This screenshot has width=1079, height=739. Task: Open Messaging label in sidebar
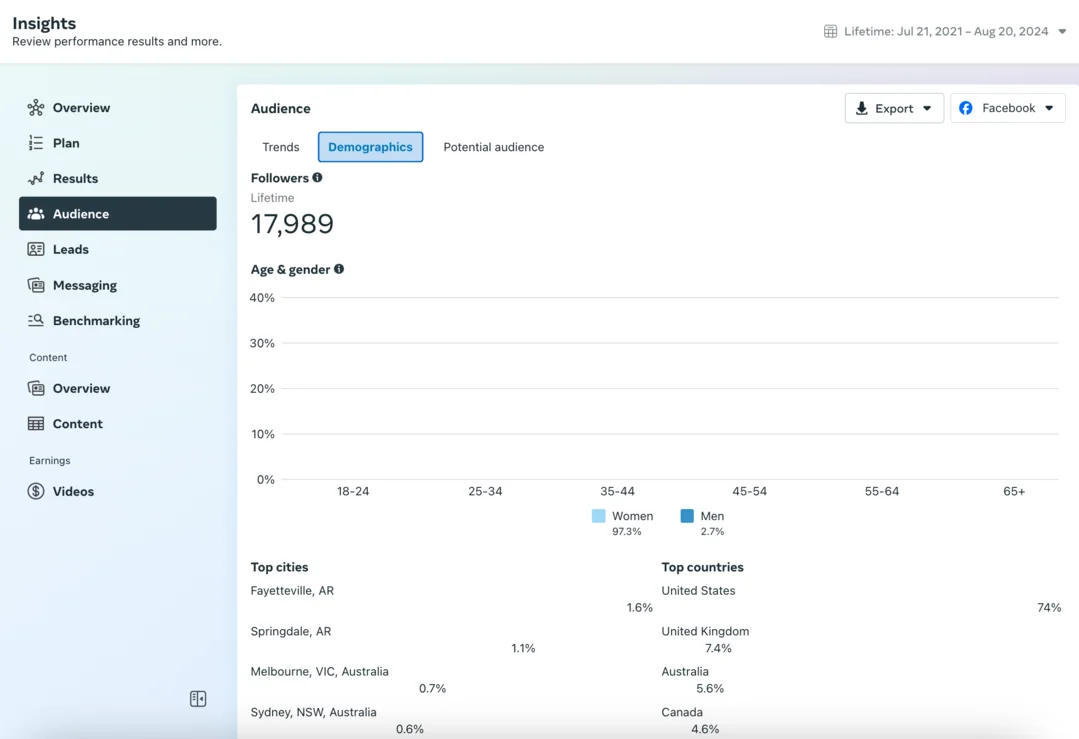(85, 285)
